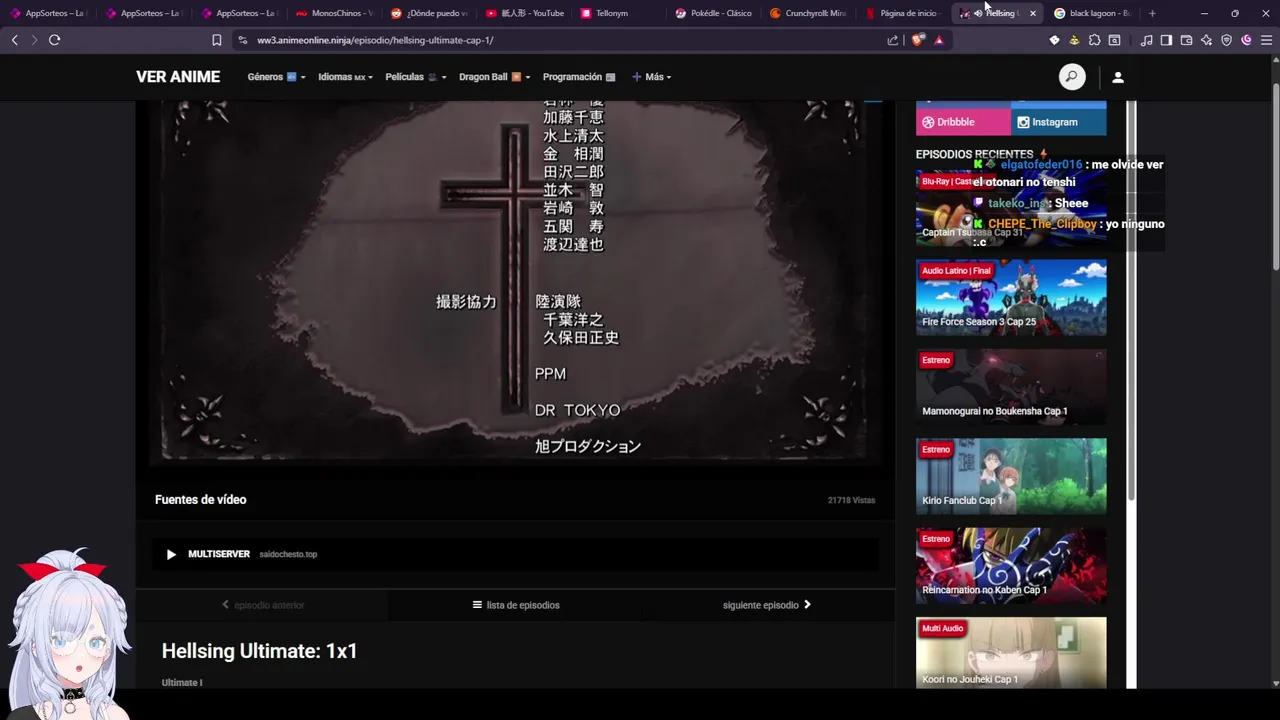Switch to the Crunchyroll tab
This screenshot has width=1280, height=720.
click(808, 13)
